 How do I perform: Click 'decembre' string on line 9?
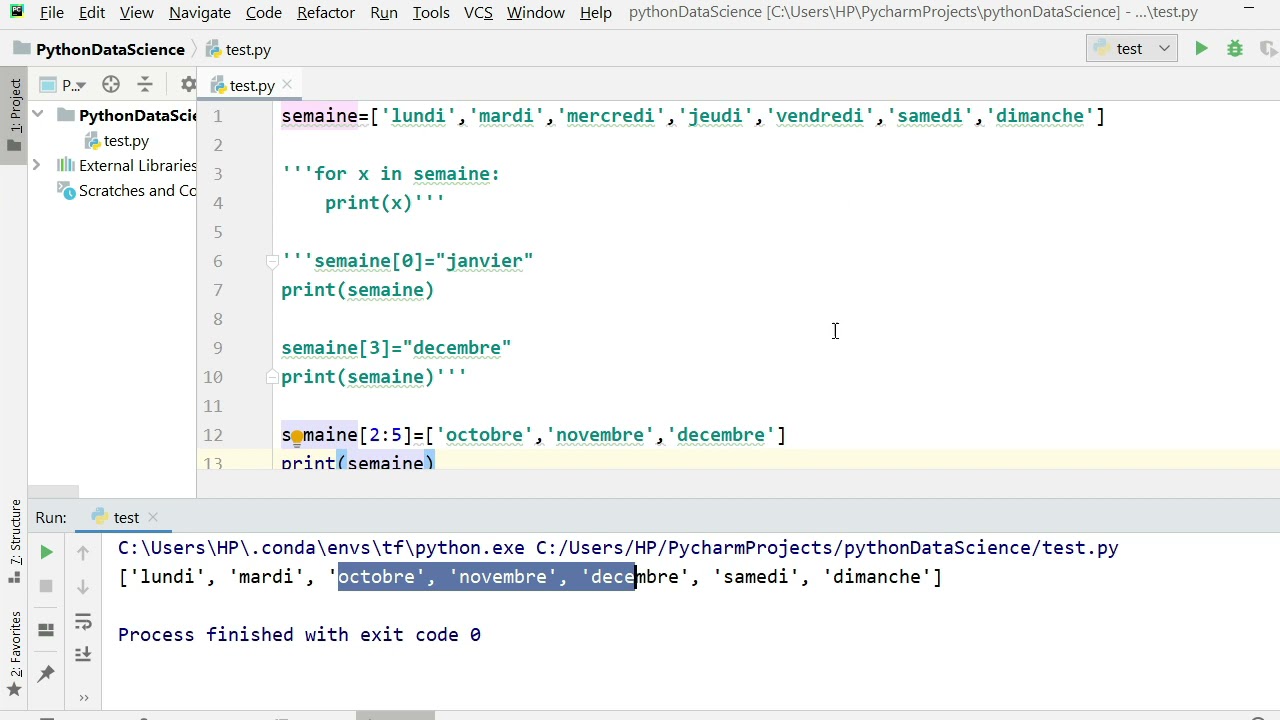[x=457, y=348]
